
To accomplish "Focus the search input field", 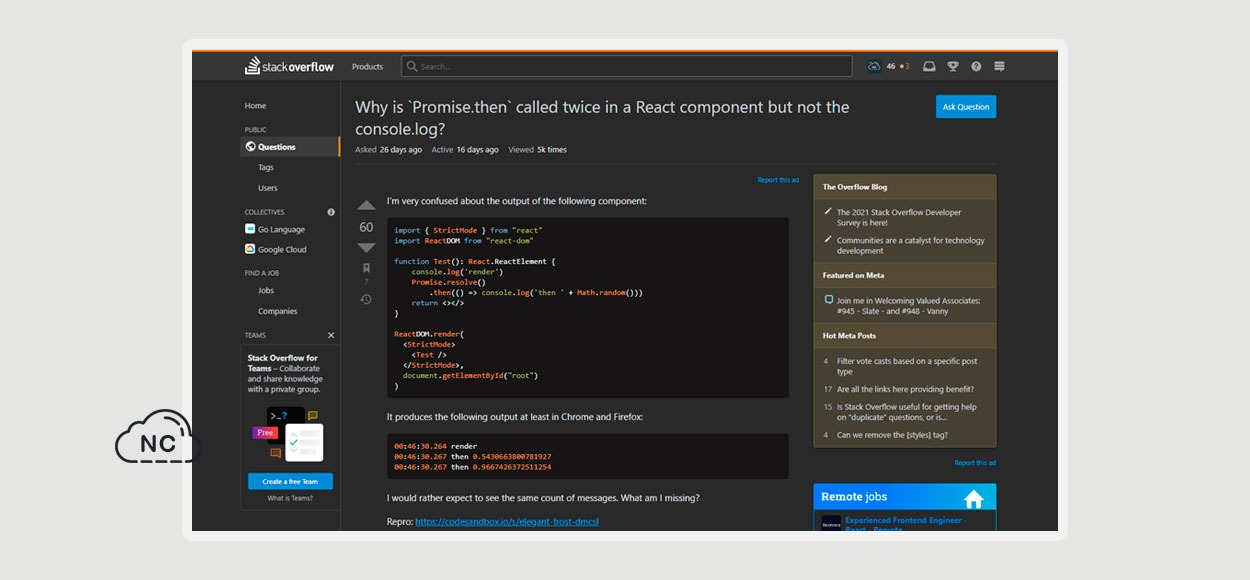I will pyautogui.click(x=627, y=67).
